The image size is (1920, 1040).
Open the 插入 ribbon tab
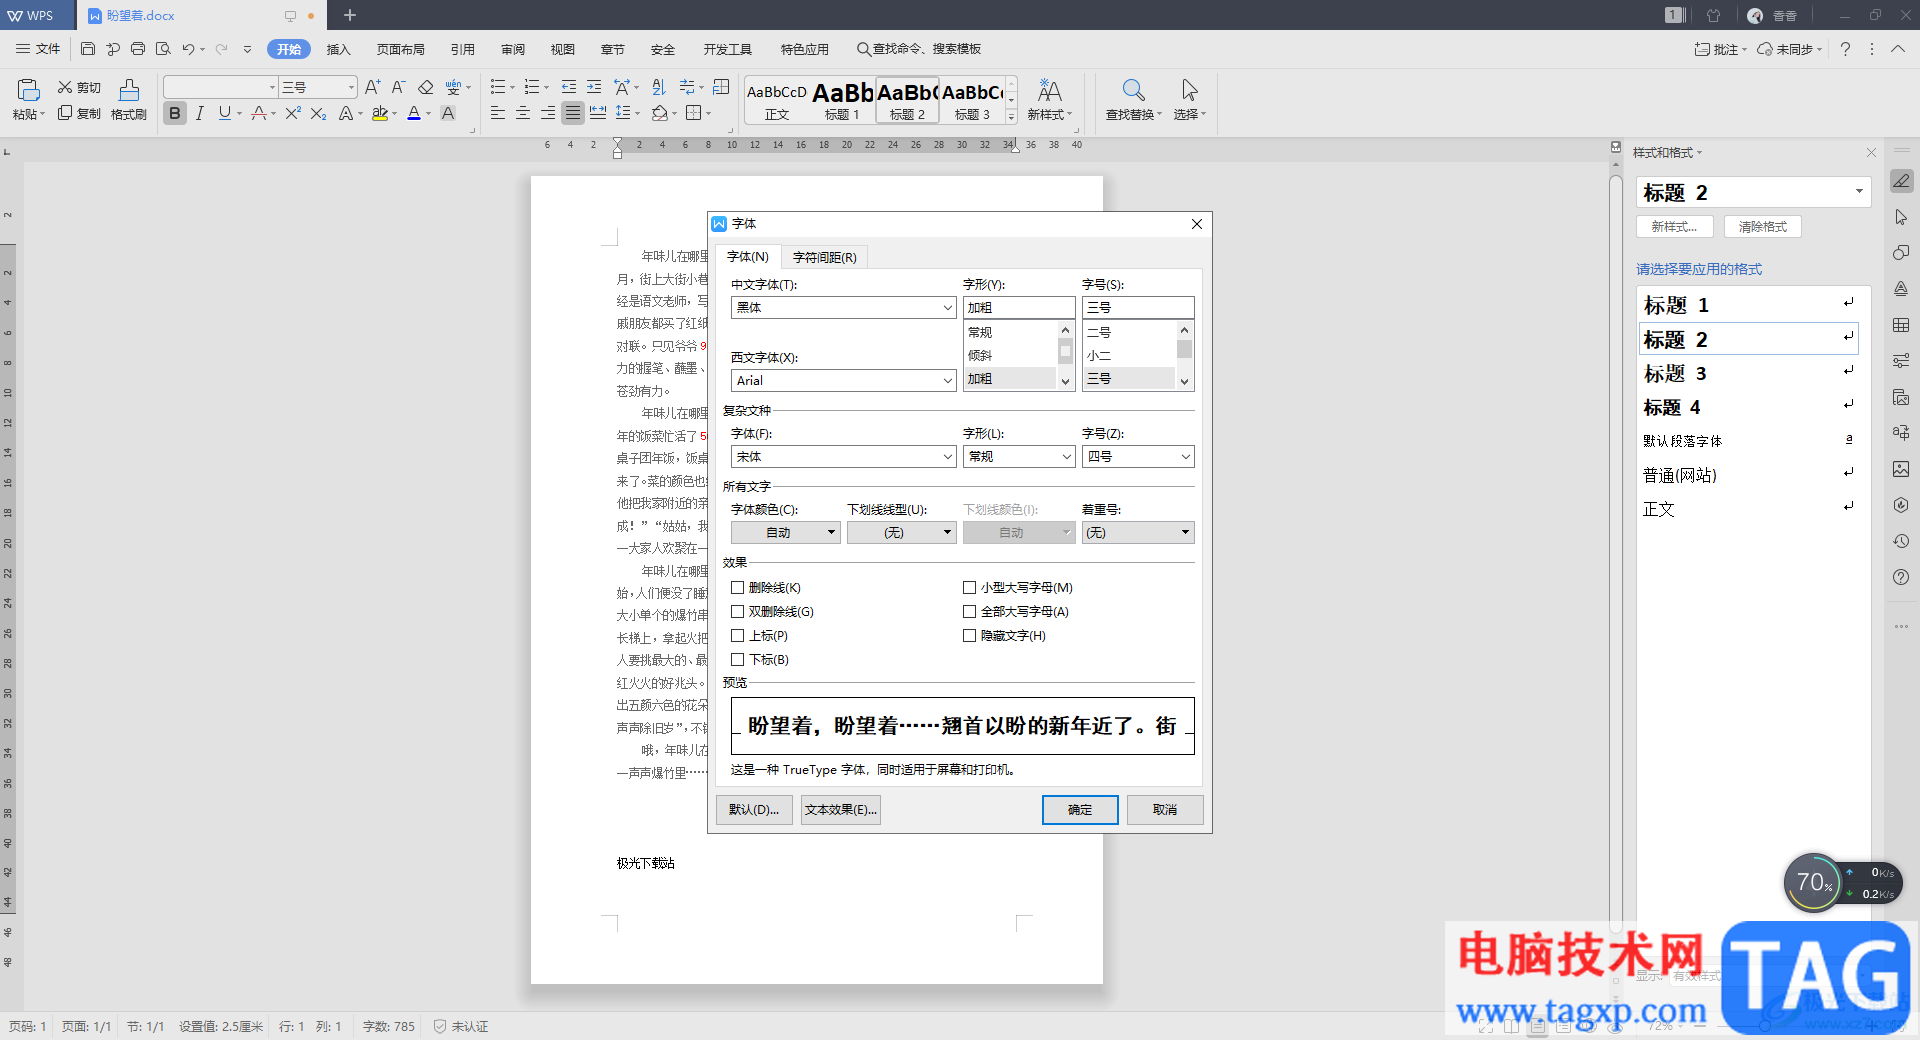pos(339,49)
